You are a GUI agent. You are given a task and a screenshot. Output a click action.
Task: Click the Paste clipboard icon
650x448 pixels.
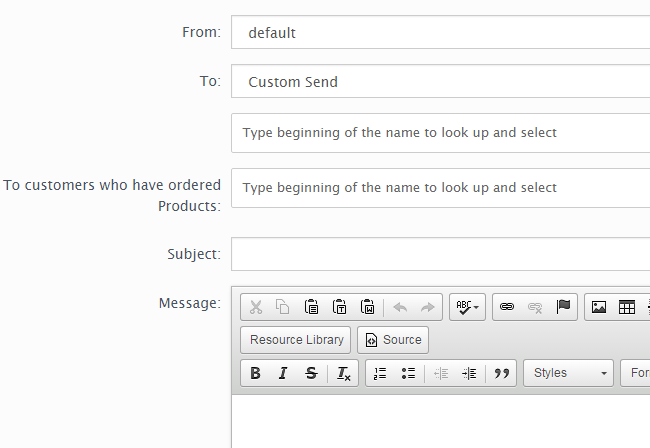tap(311, 307)
